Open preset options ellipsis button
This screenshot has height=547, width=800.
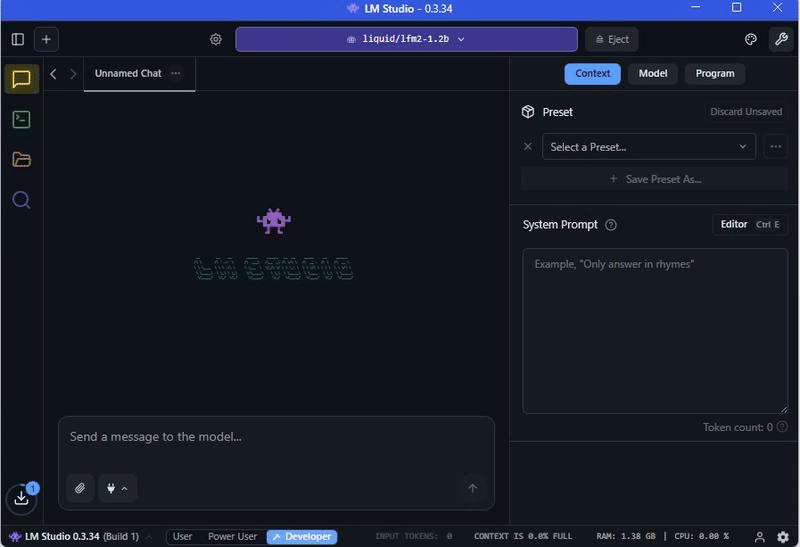[x=776, y=147]
